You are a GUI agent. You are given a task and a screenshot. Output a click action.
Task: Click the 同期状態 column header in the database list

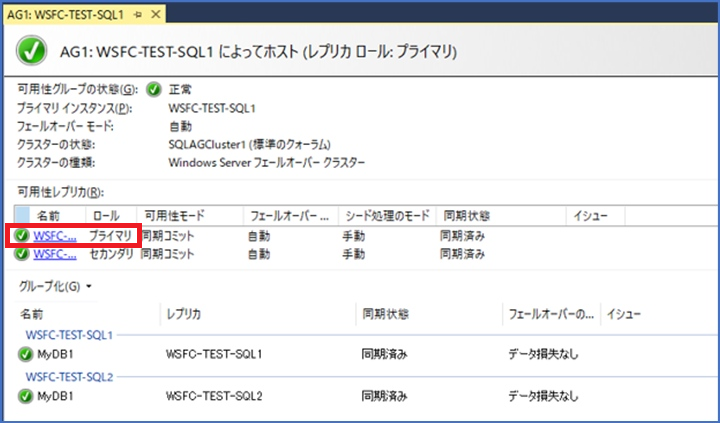coord(385,314)
